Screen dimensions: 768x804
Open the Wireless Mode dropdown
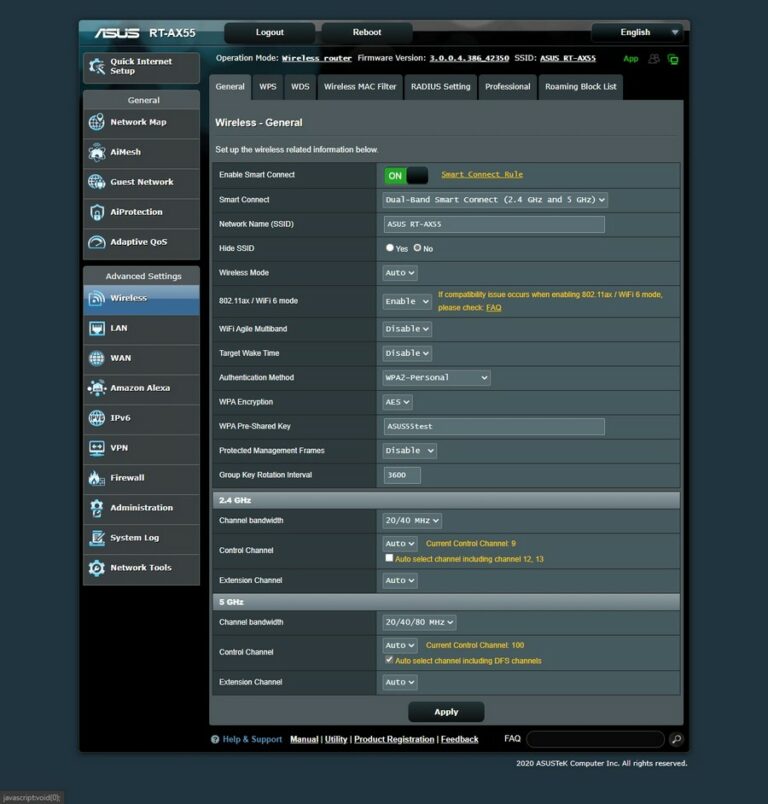click(x=399, y=273)
